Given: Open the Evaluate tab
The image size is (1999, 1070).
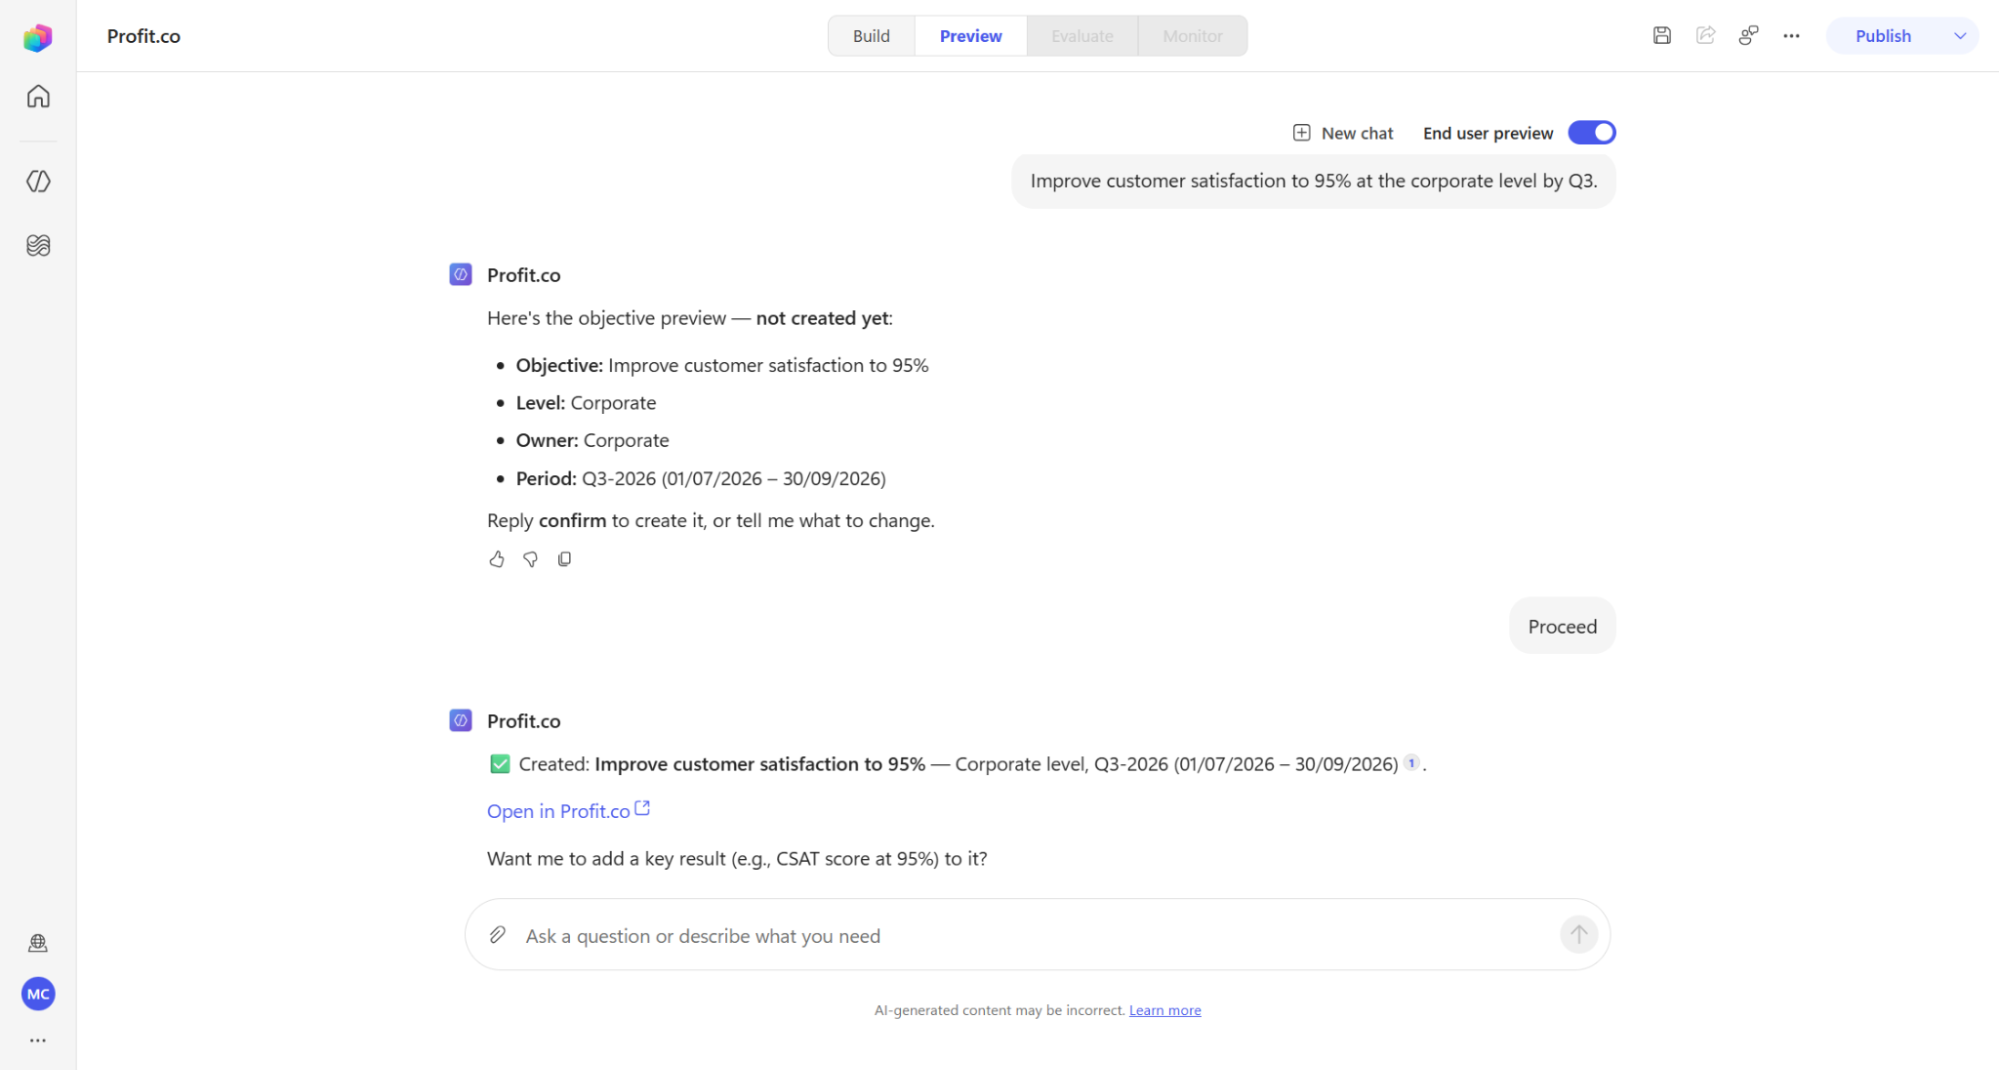Looking at the screenshot, I should (x=1082, y=36).
